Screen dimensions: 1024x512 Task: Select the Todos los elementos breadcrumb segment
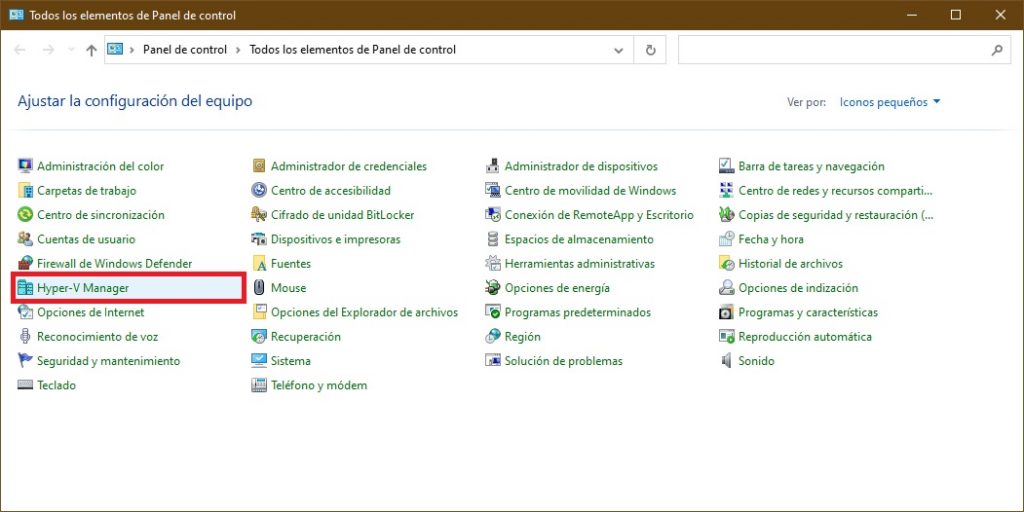click(x=353, y=50)
